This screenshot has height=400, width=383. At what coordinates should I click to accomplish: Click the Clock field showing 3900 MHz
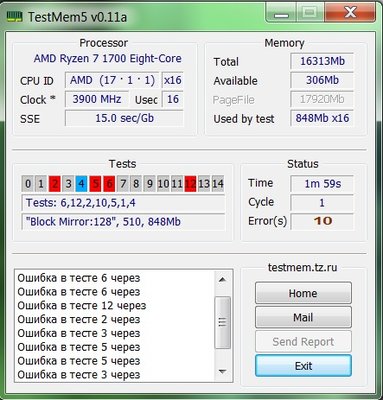click(x=97, y=99)
